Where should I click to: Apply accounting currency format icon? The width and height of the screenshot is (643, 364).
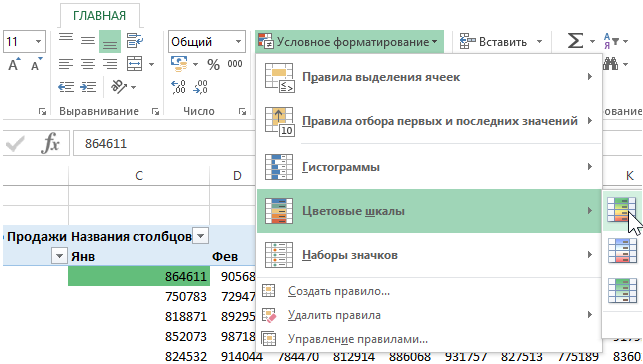point(179,64)
